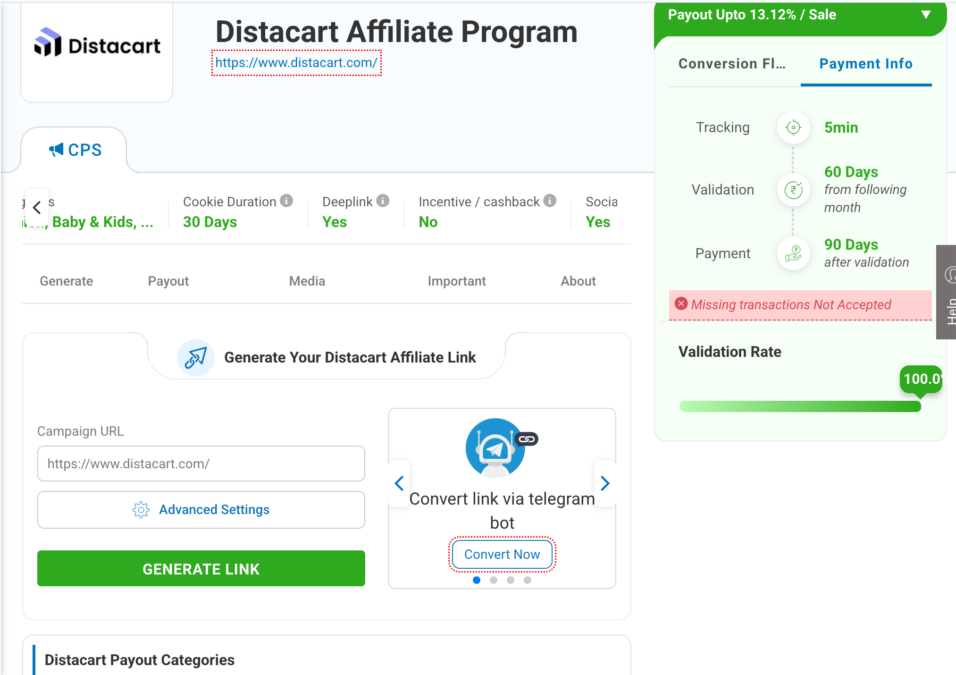Click the 60 Days validation value
Viewport: 956px width, 675px height.
[851, 172]
